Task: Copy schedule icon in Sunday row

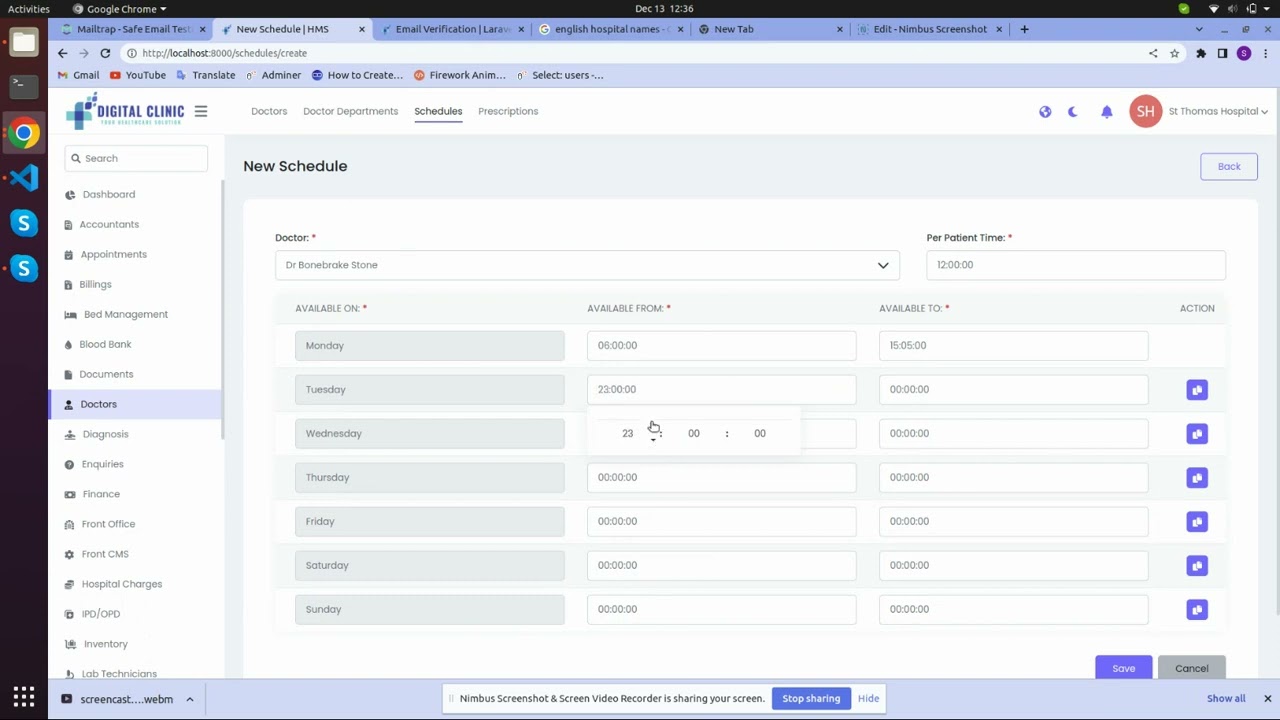Action: pyautogui.click(x=1197, y=610)
